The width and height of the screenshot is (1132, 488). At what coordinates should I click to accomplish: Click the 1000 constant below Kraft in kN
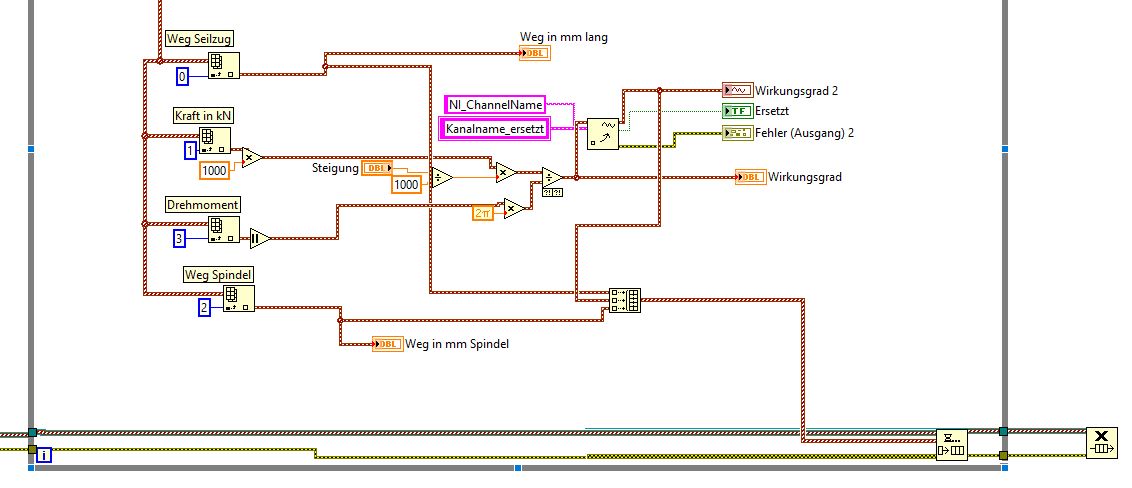214,170
